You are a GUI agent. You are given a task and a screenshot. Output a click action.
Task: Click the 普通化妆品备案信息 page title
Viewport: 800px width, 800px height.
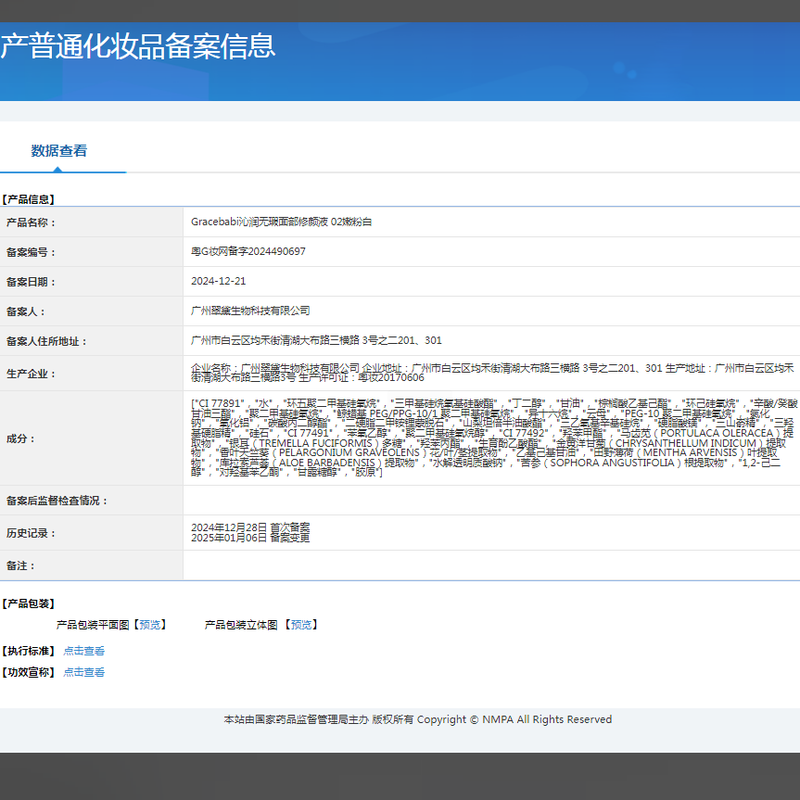point(138,46)
